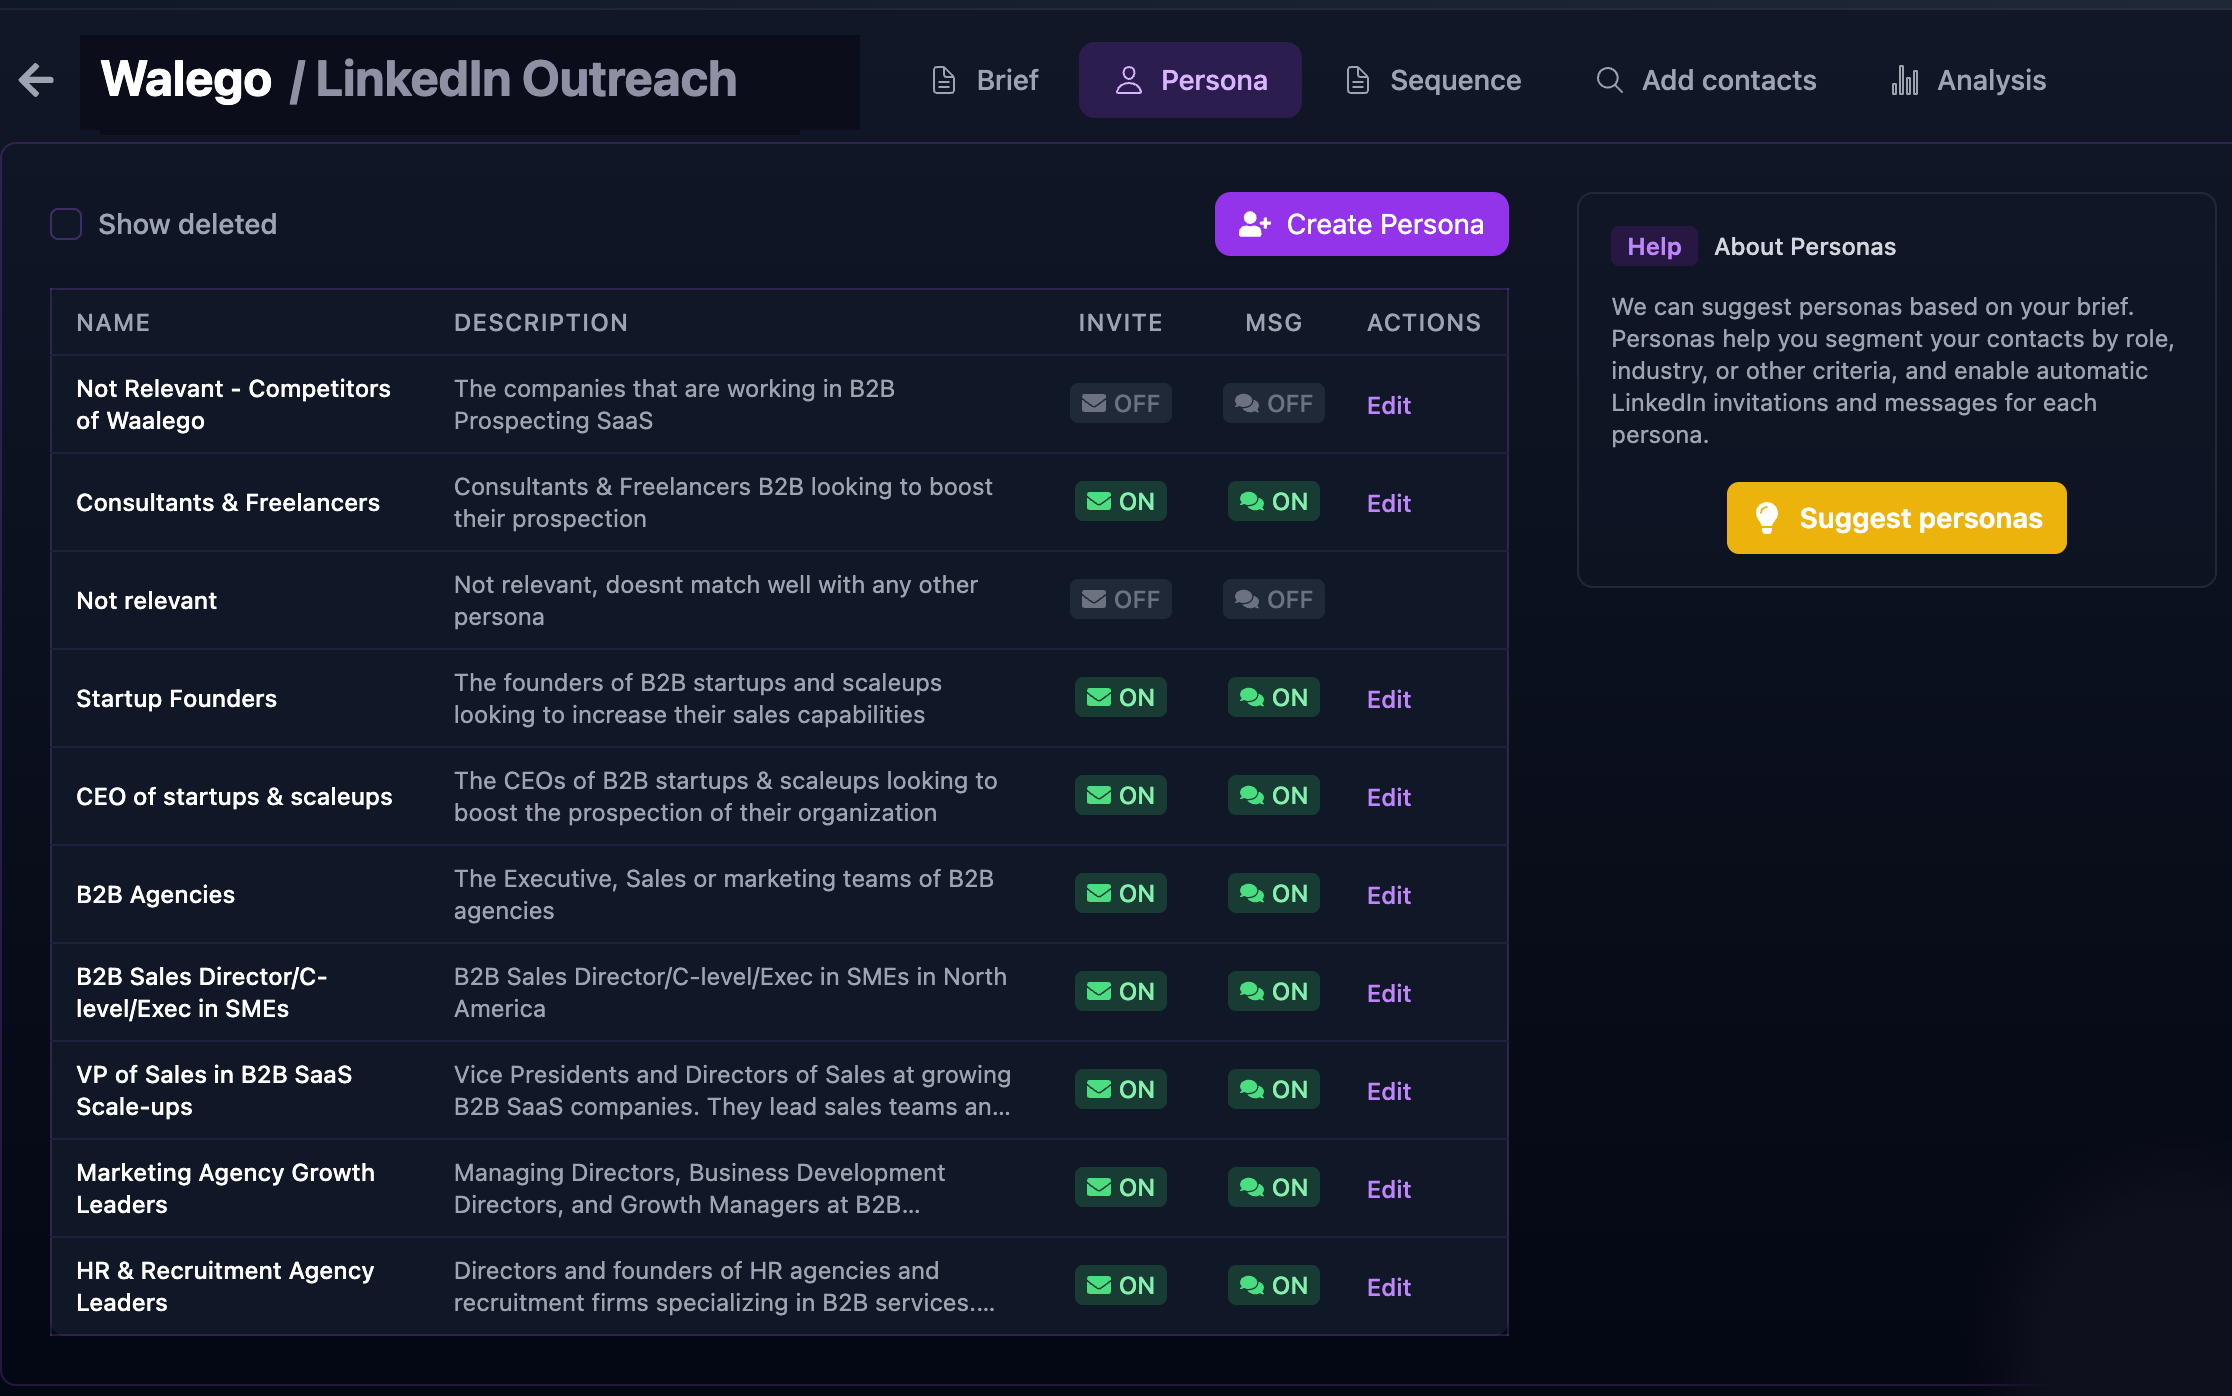The height and width of the screenshot is (1396, 2232).
Task: Switch off MSG for CEO of startups & scaleups
Action: [1273, 796]
